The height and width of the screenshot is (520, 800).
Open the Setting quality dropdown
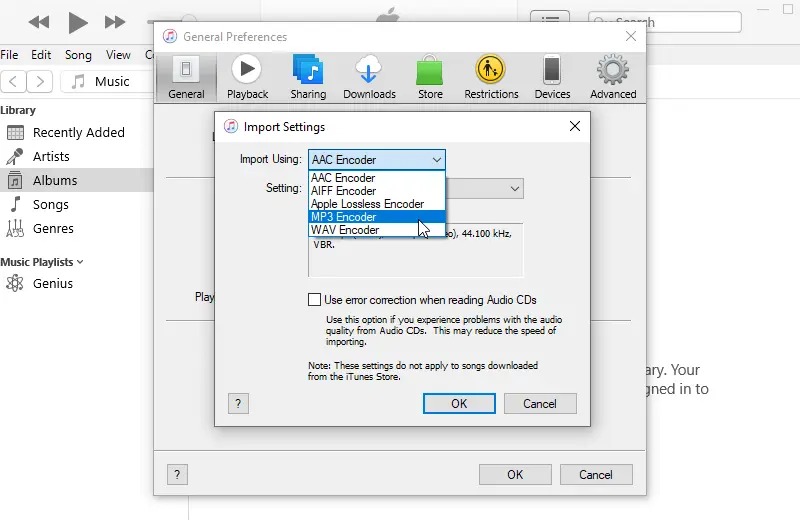point(514,189)
